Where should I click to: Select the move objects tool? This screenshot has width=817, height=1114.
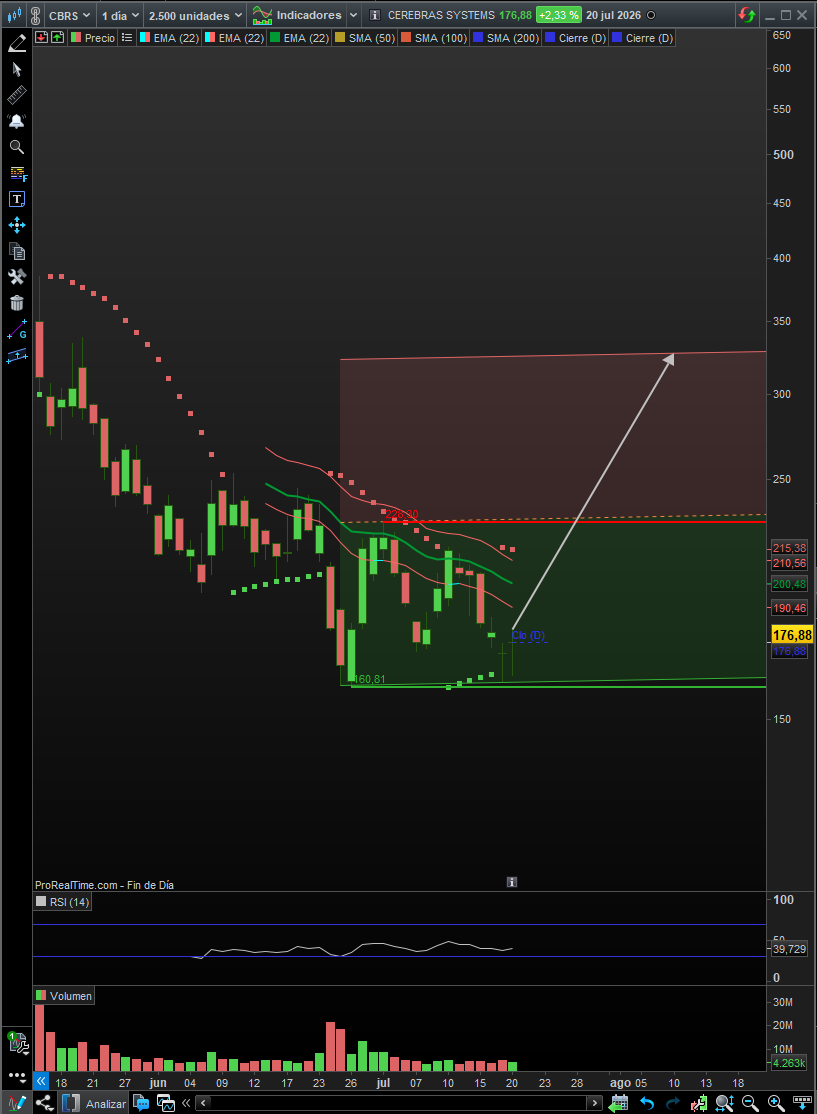17,225
